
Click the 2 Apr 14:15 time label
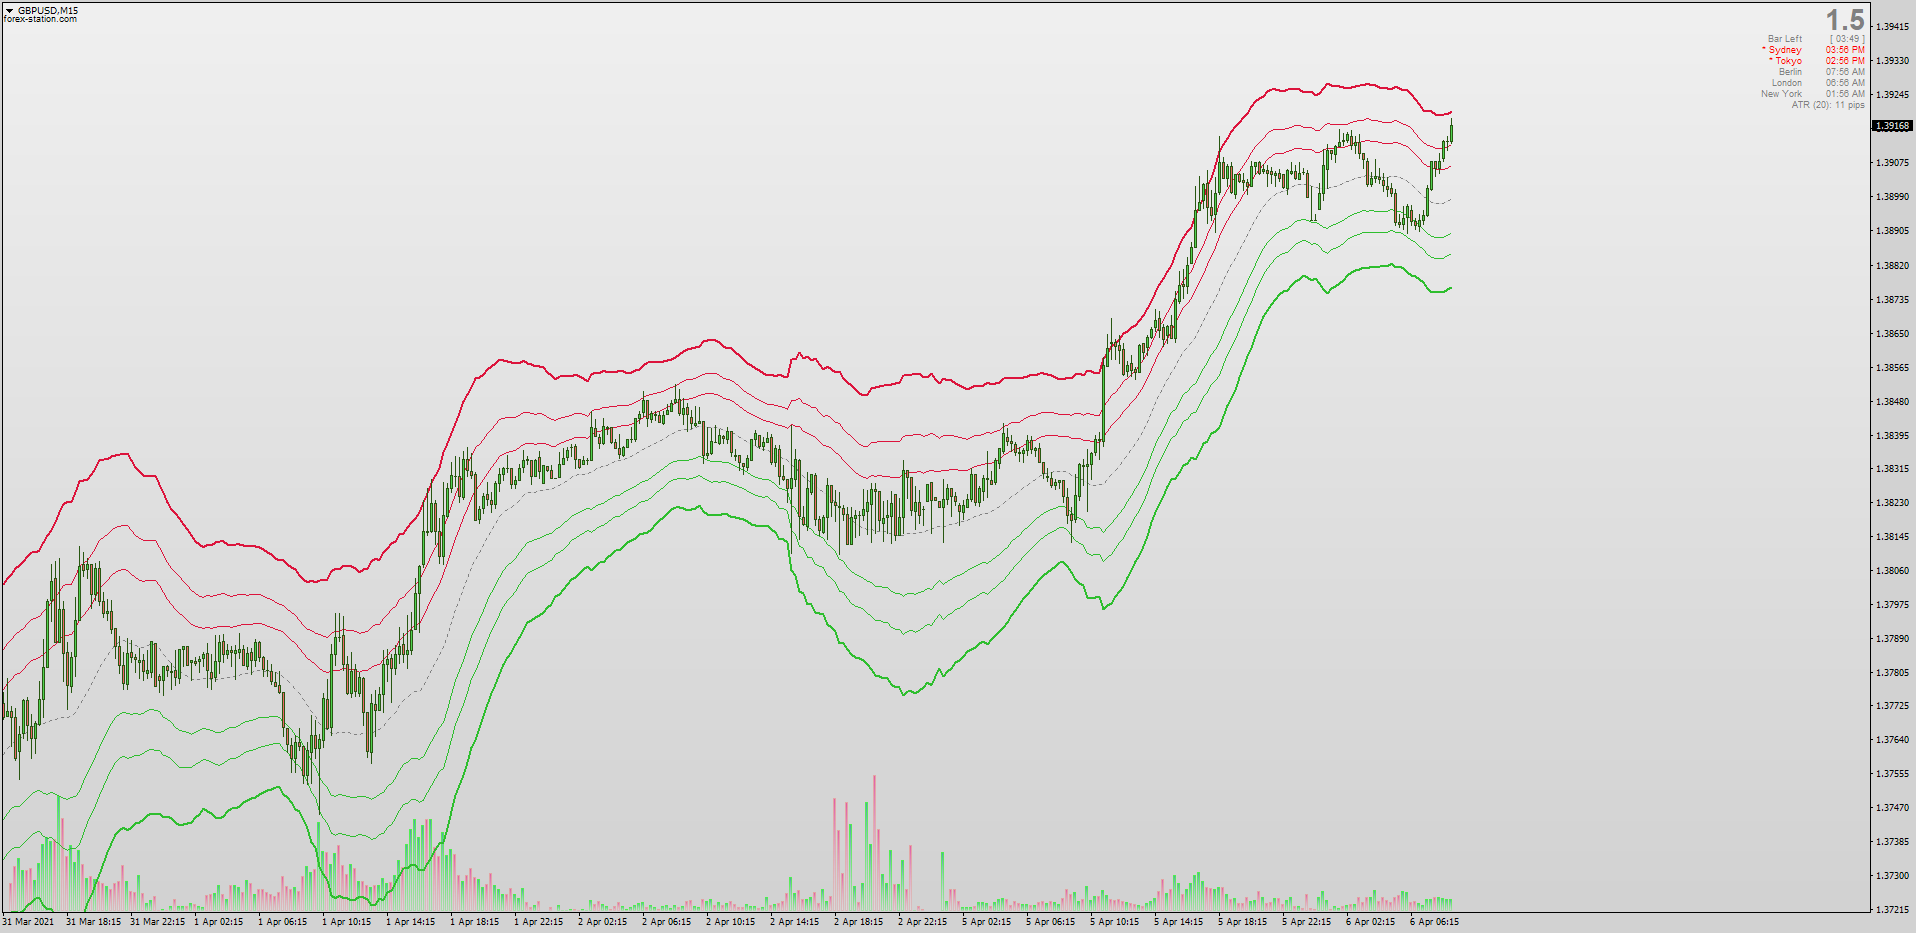click(795, 922)
